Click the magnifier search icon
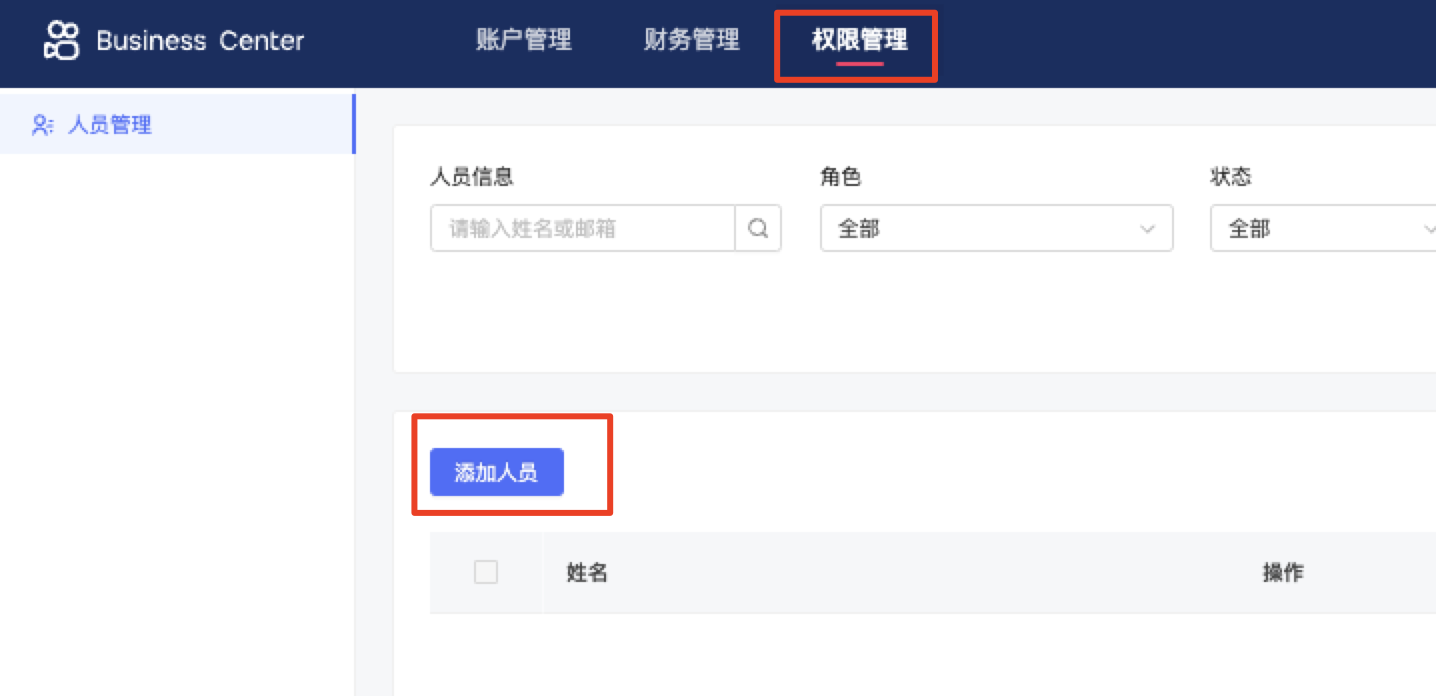The image size is (1436, 696). coord(758,229)
